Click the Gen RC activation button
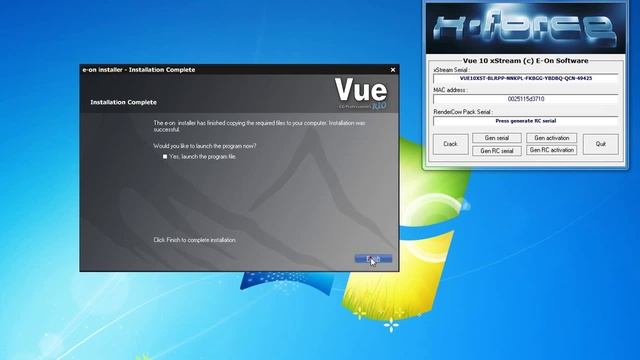640x360 pixels. (x=551, y=150)
